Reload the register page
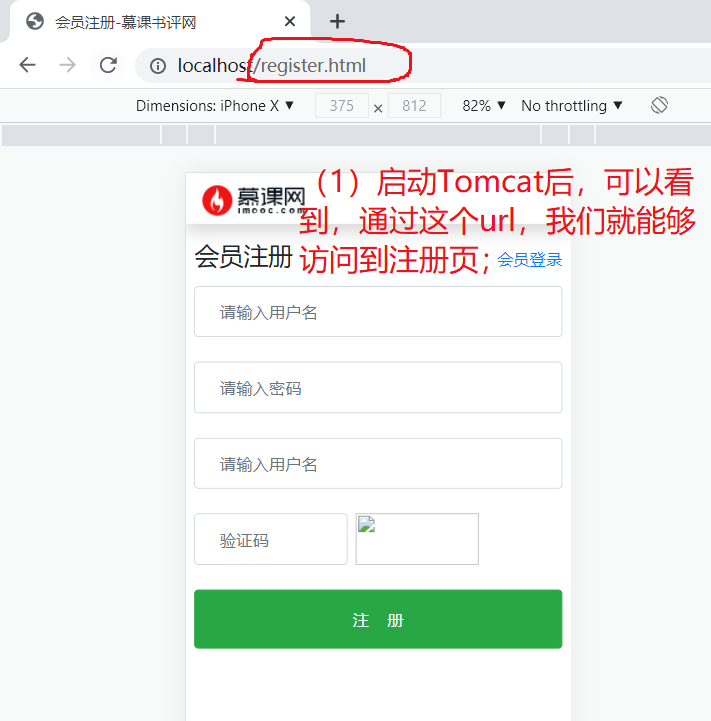 [108, 65]
